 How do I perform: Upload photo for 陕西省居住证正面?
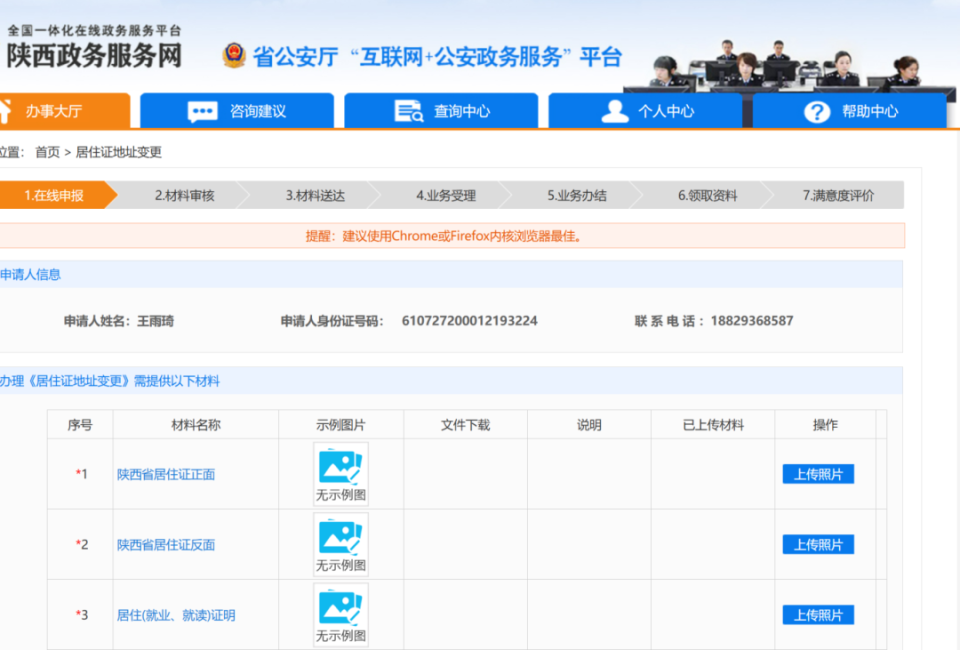pos(818,474)
